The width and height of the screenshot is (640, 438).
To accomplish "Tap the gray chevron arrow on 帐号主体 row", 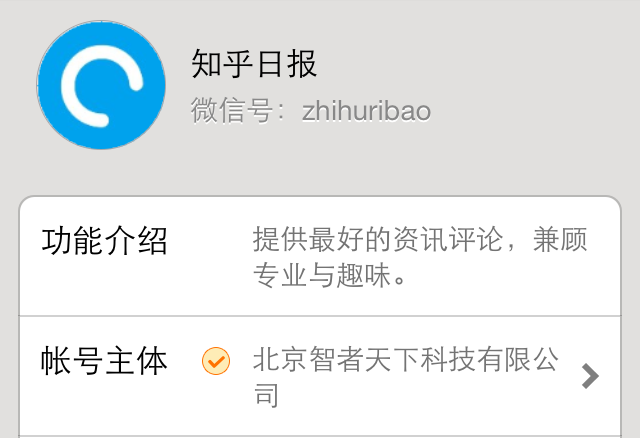I will click(590, 376).
